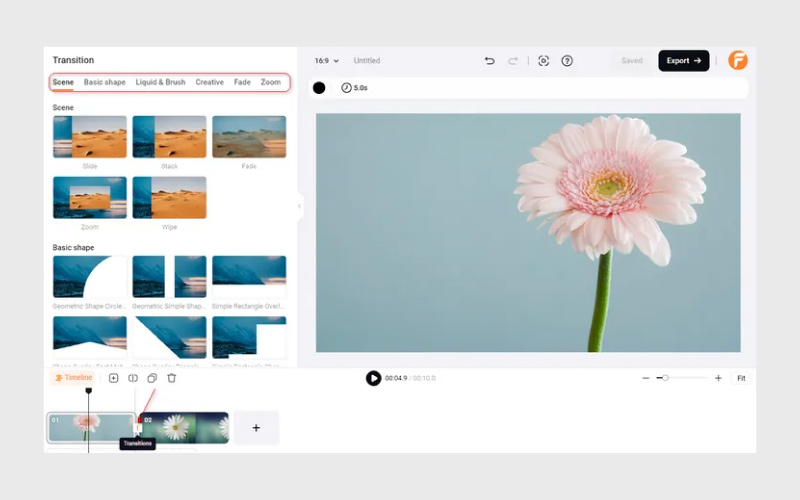800x500 pixels.
Task: Click the Scene section heading above thumbnails
Action: (63, 108)
